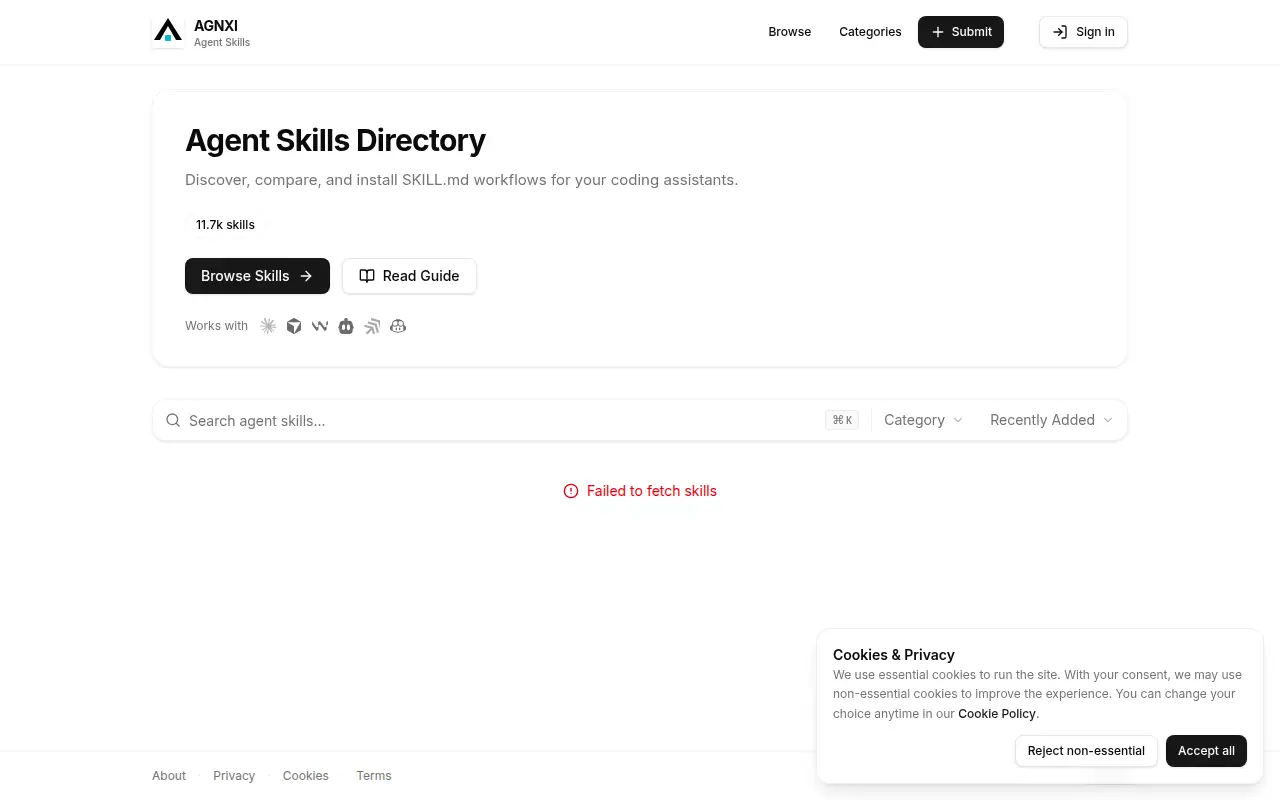Open the Read Guide button
Screen dimensions: 1280x800
409,276
